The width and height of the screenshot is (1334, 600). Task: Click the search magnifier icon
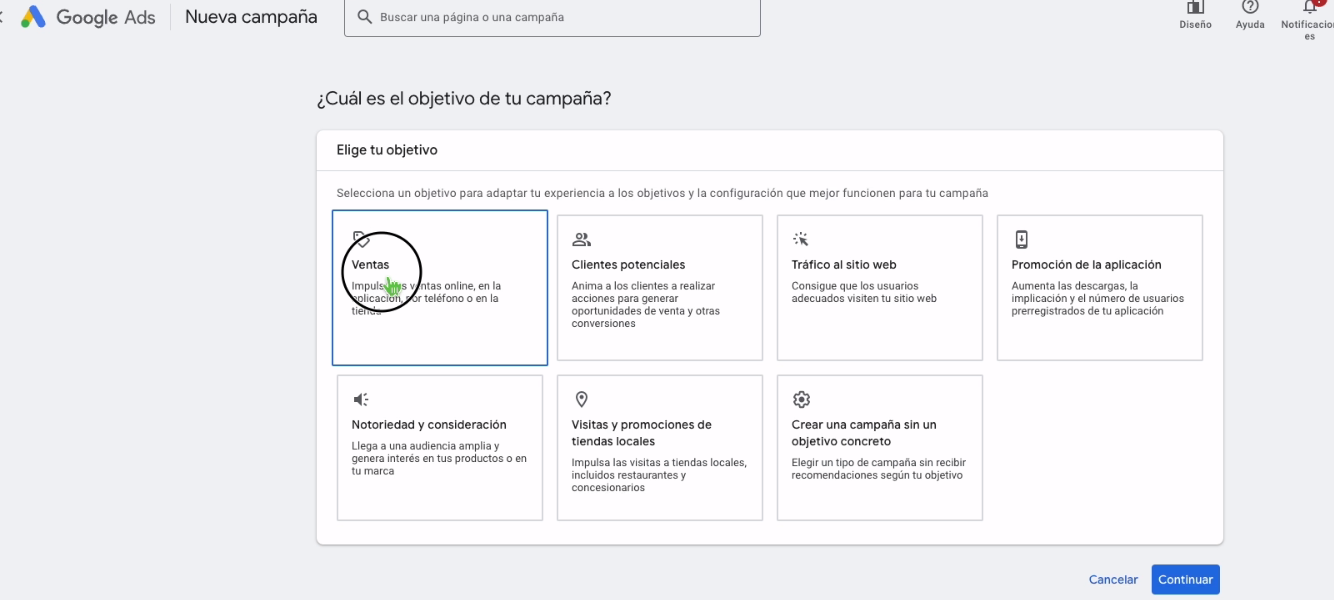tap(365, 17)
